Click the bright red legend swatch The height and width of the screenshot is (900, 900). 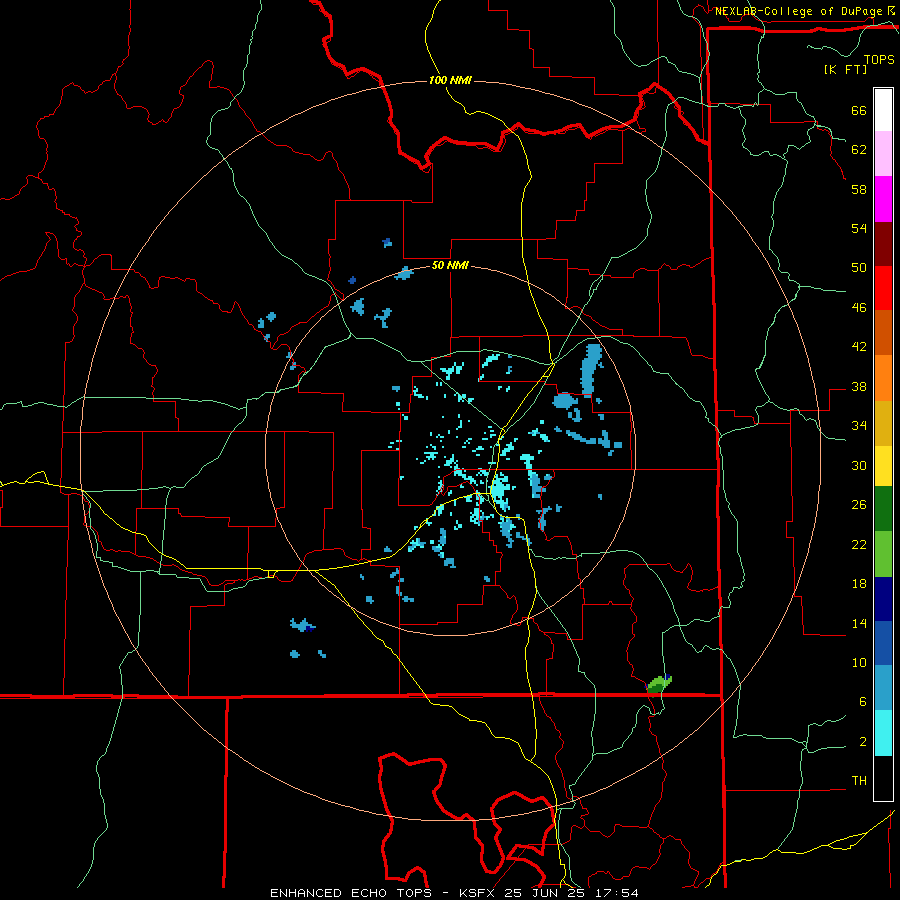(x=883, y=288)
